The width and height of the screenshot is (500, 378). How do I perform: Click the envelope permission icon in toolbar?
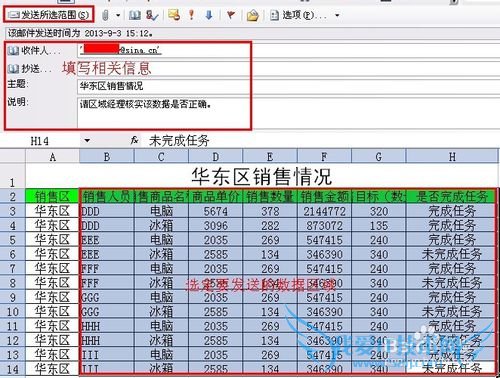(174, 15)
